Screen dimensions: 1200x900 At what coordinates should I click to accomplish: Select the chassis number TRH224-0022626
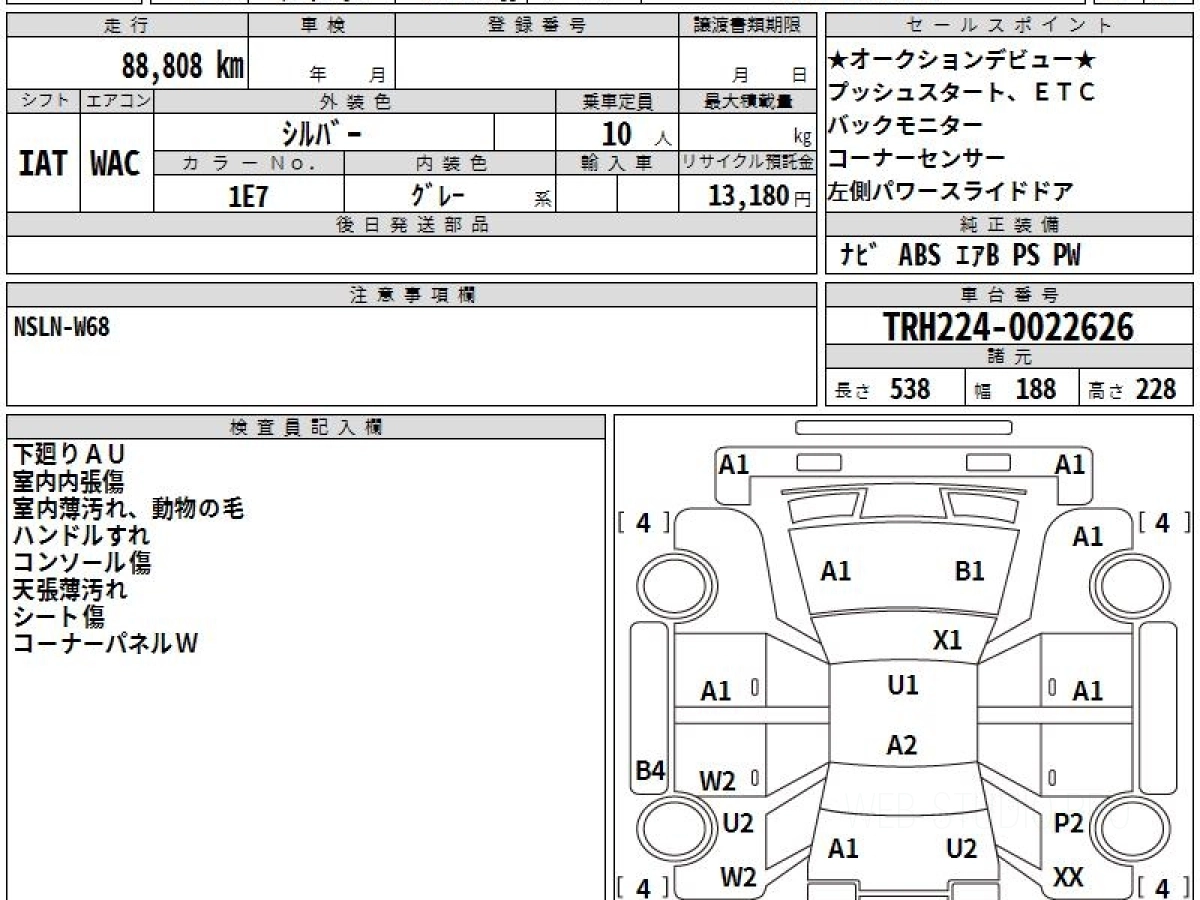(x=1009, y=327)
